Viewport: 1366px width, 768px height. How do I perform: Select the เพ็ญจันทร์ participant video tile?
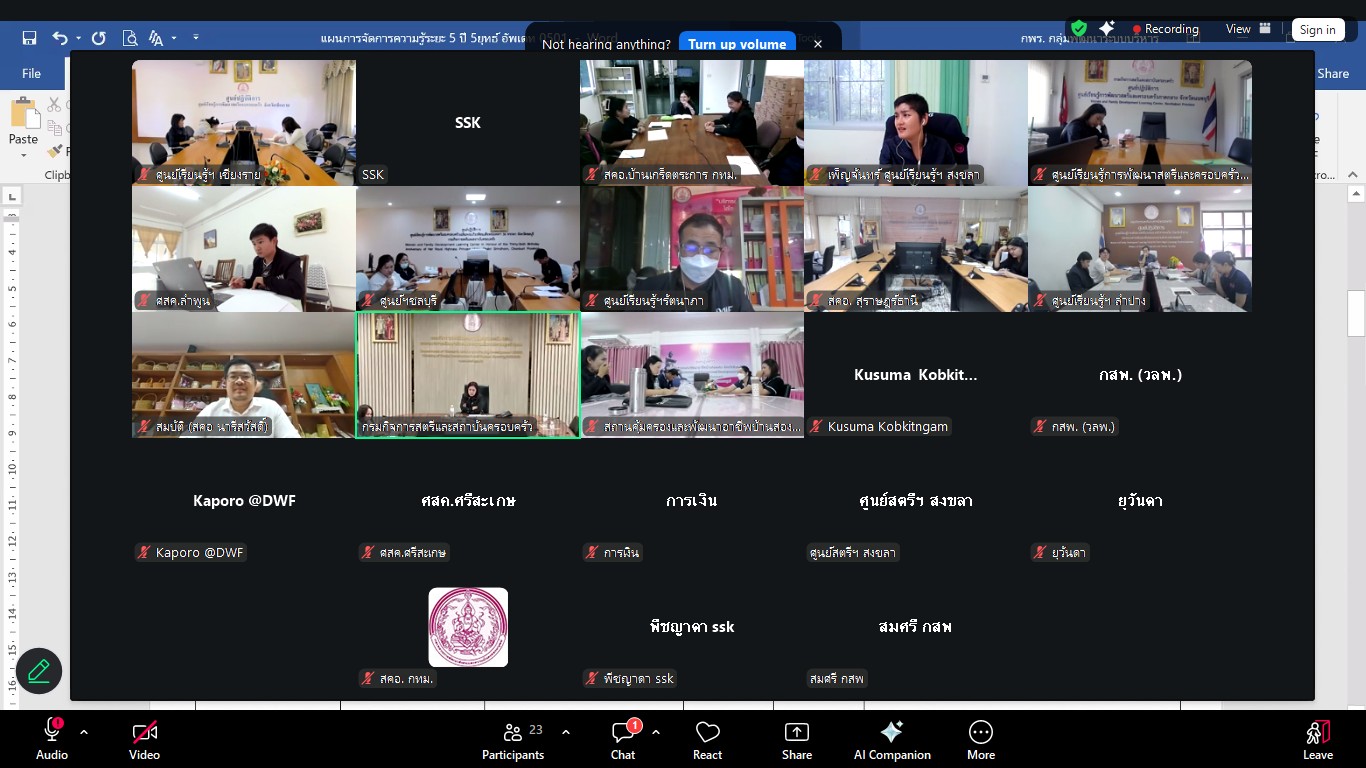point(915,122)
